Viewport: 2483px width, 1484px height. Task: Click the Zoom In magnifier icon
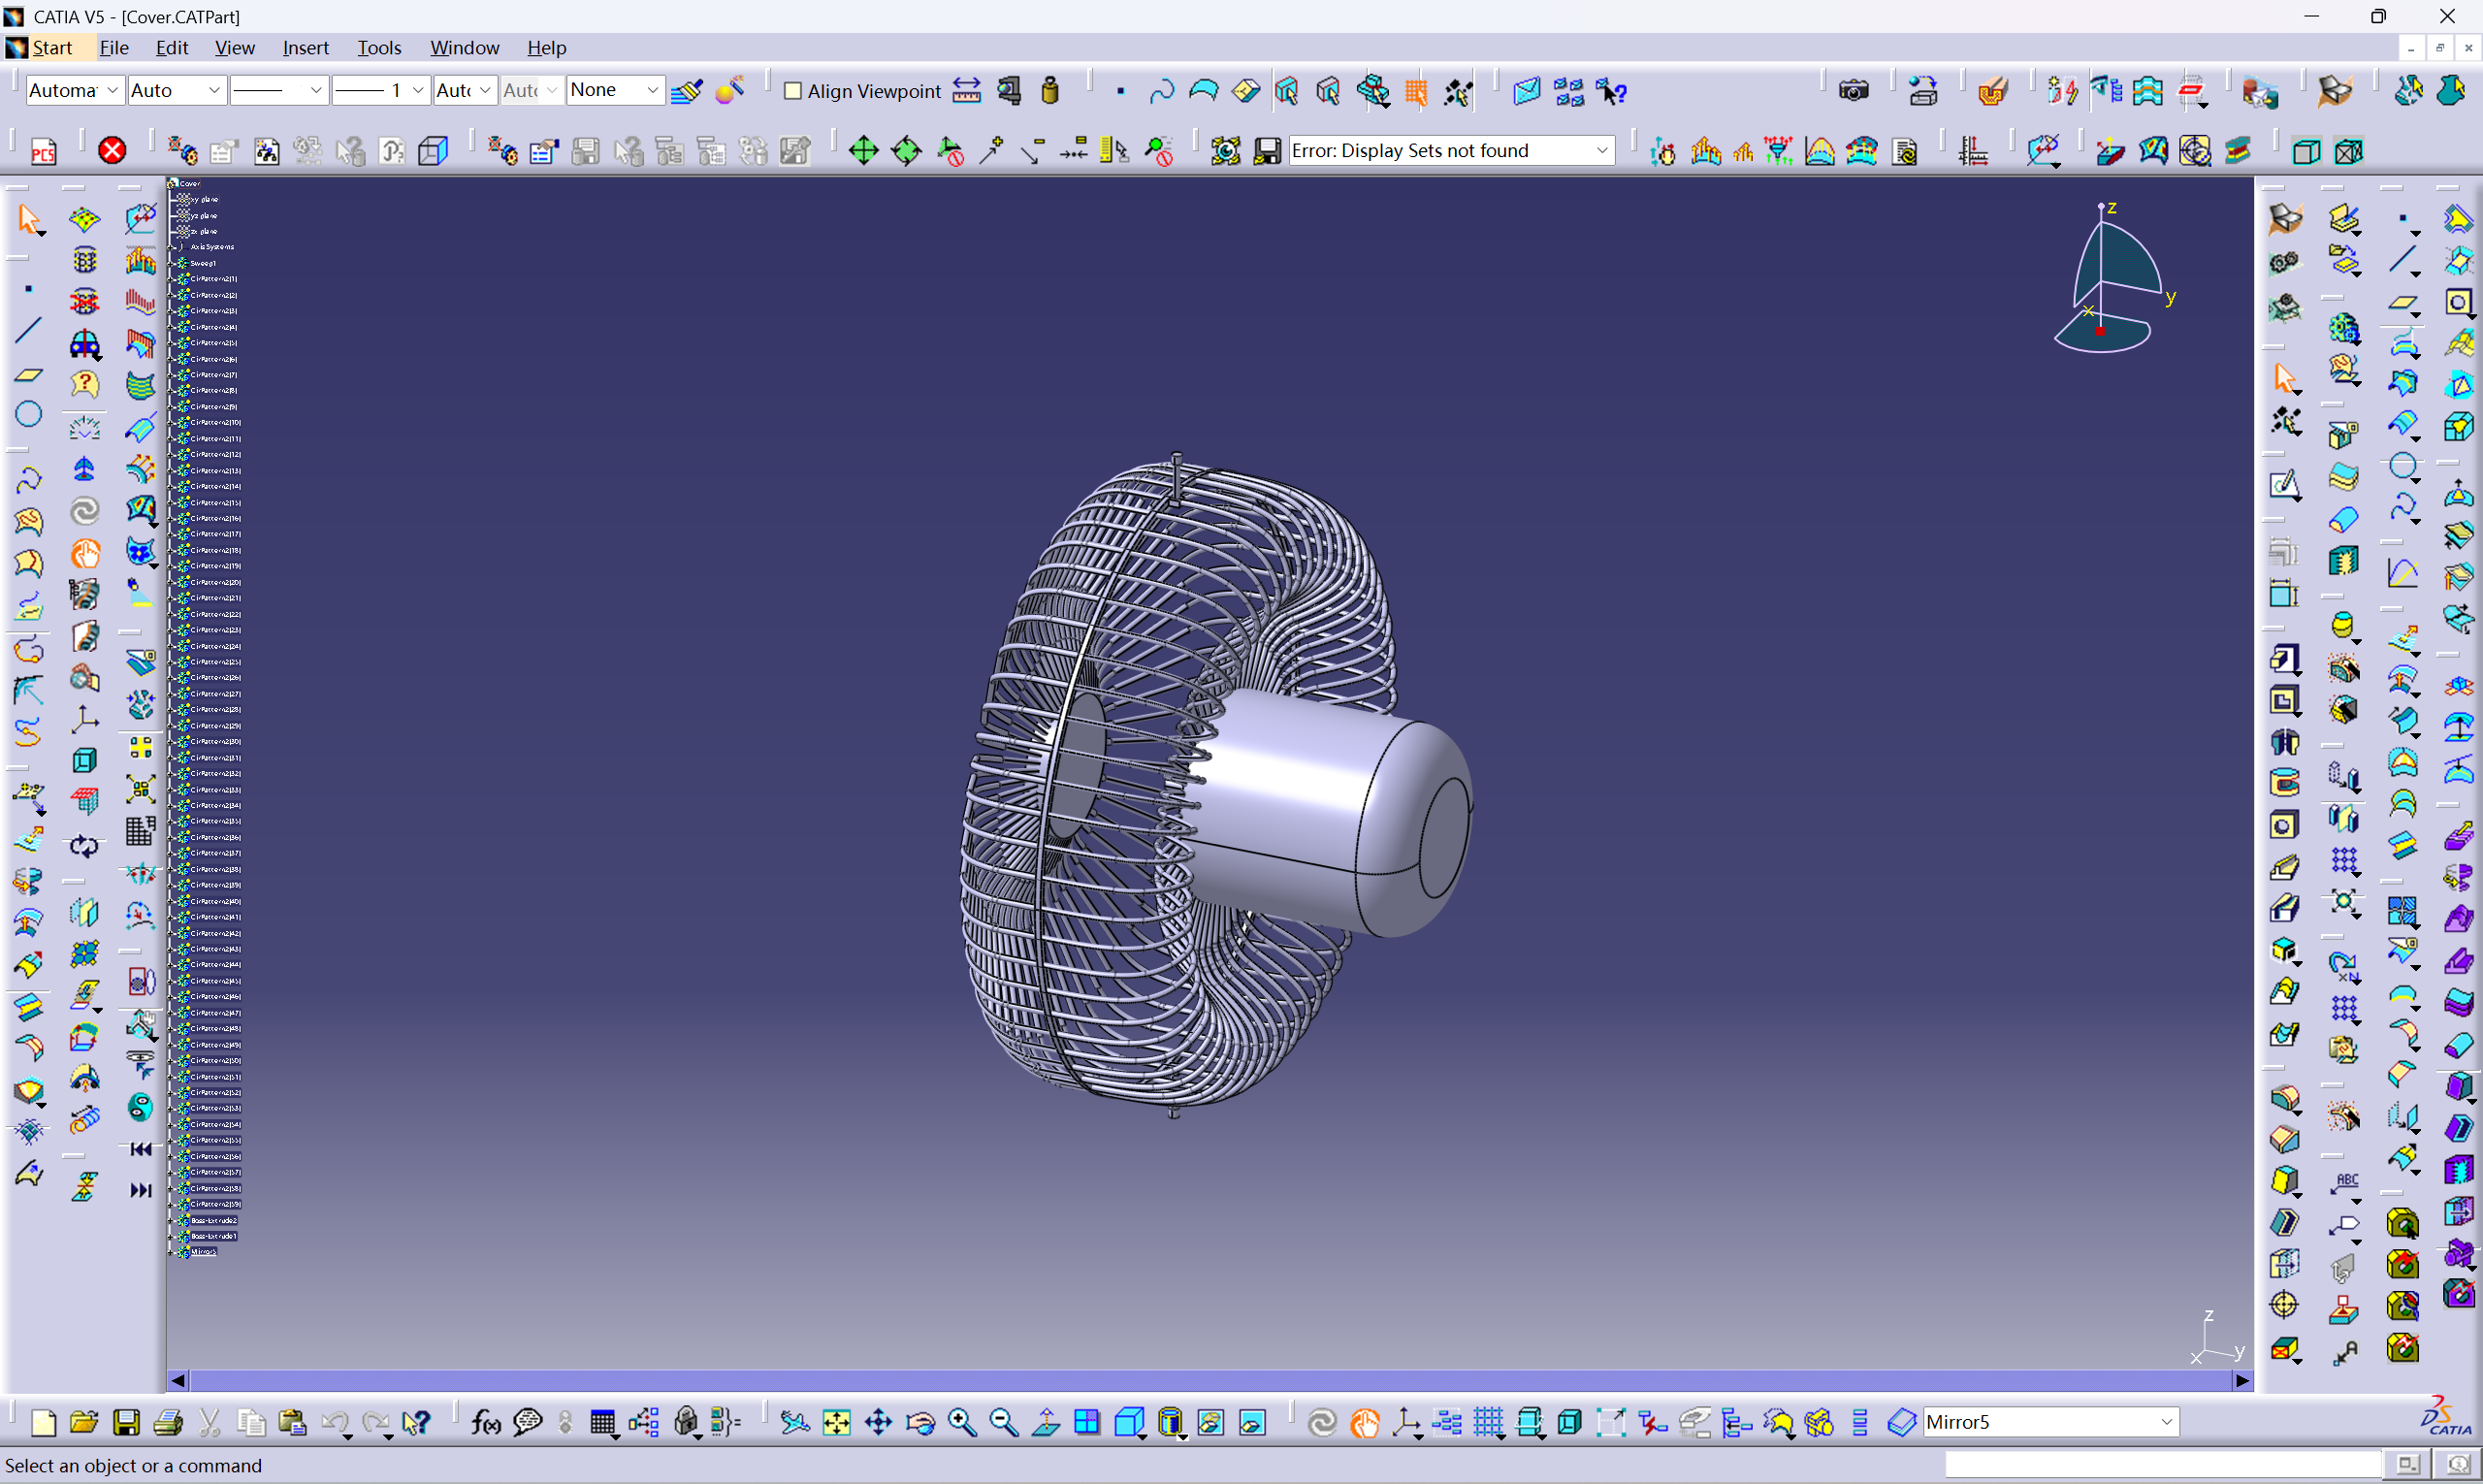click(962, 1422)
